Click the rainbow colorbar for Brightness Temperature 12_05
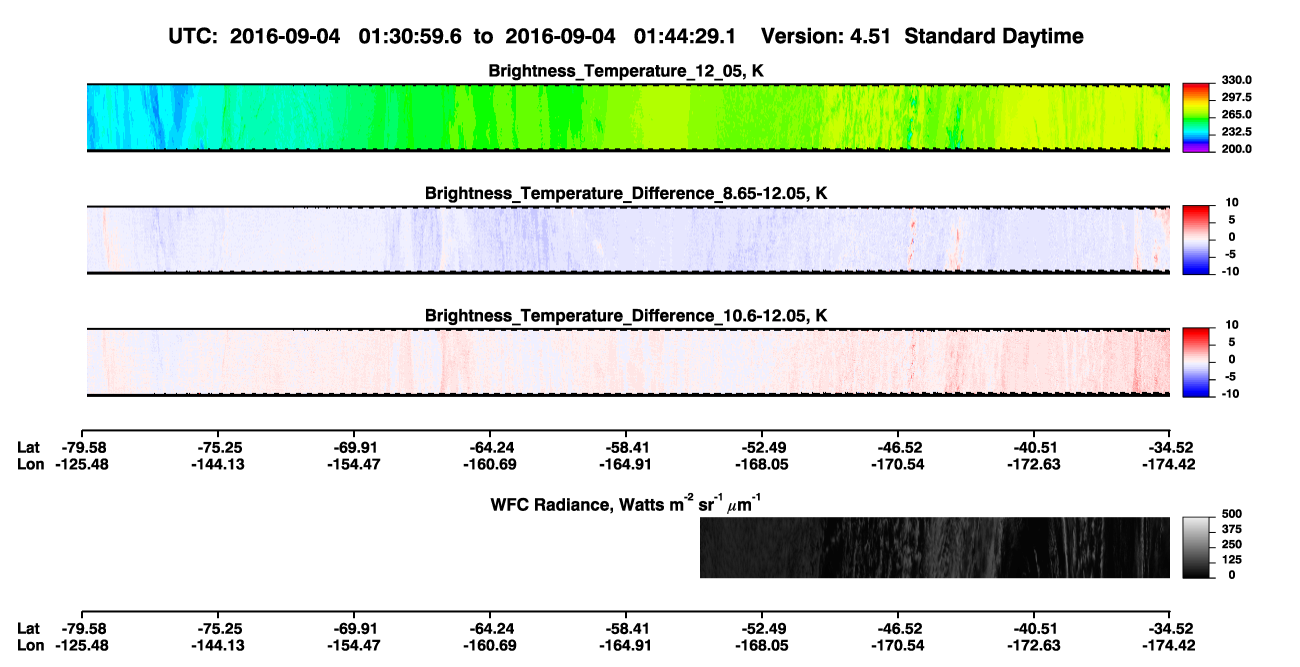Viewport: 1300px width, 667px height. 1197,118
